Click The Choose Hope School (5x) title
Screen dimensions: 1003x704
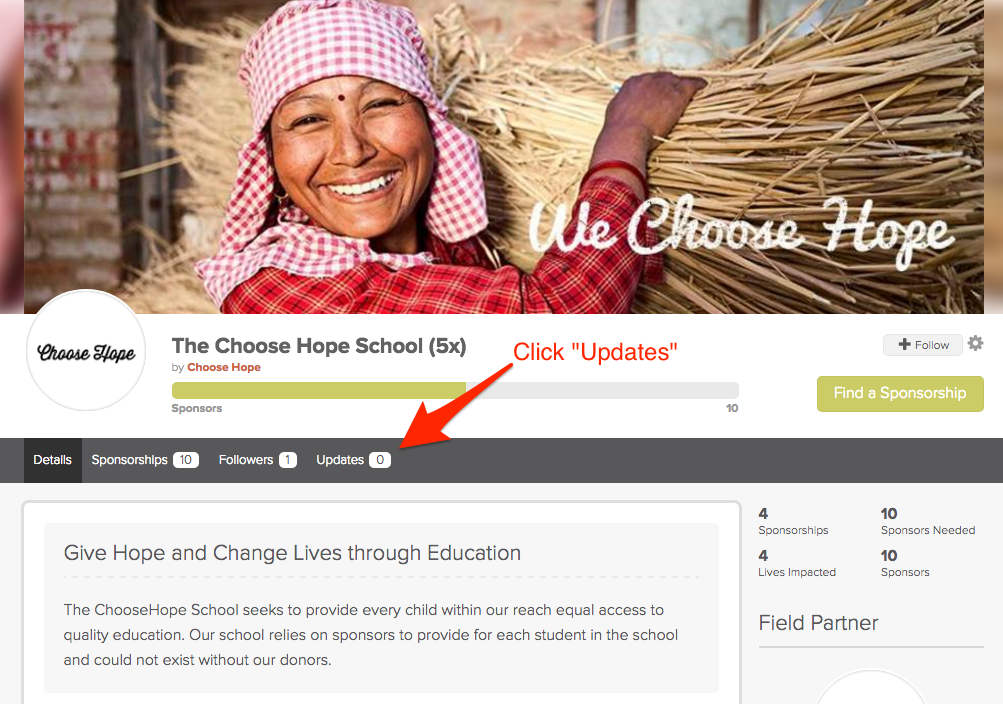pyautogui.click(x=319, y=346)
